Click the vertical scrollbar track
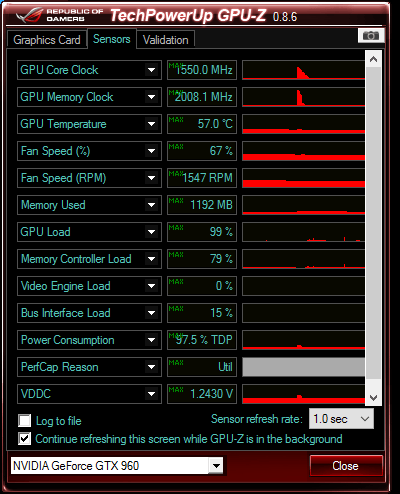 [x=373, y=229]
